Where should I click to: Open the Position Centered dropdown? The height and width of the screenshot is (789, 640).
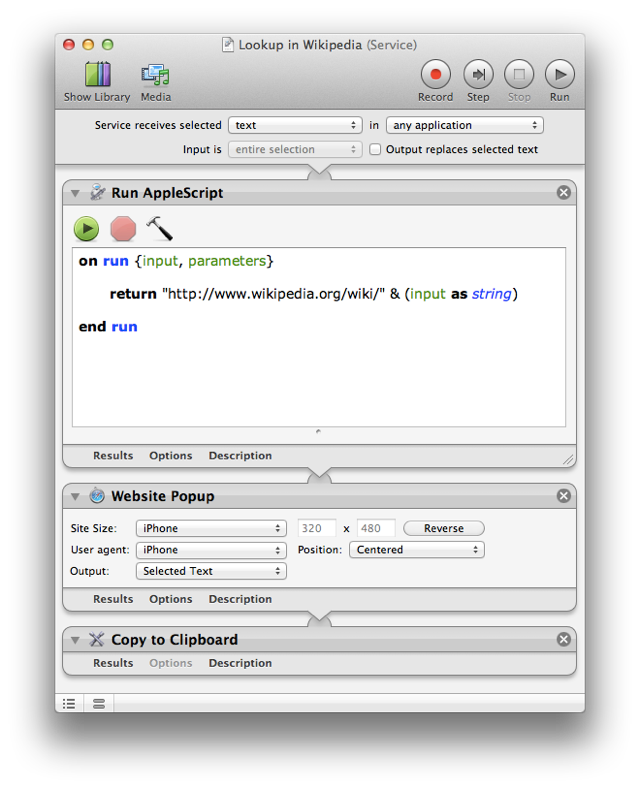coord(416,550)
